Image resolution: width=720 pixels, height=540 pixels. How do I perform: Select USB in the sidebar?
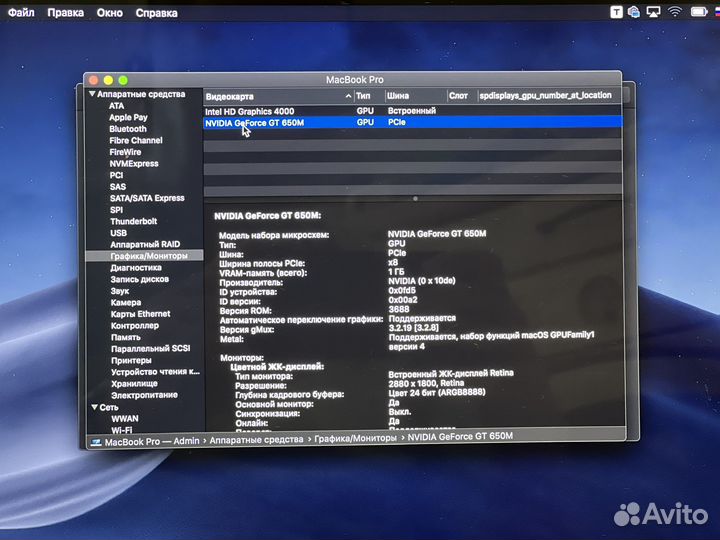[x=118, y=233]
